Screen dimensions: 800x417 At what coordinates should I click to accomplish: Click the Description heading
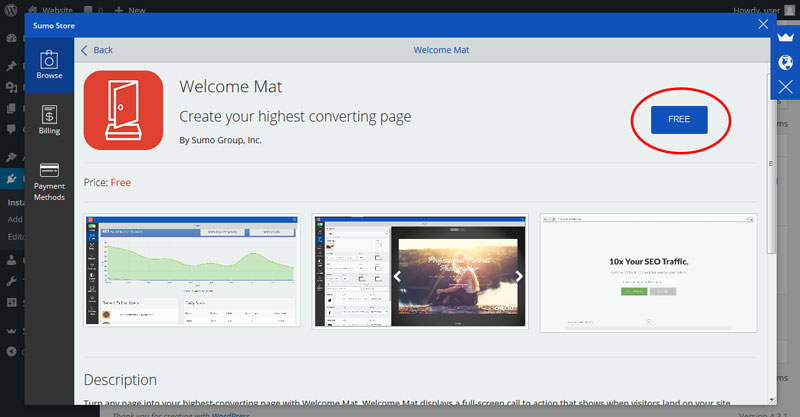(120, 380)
